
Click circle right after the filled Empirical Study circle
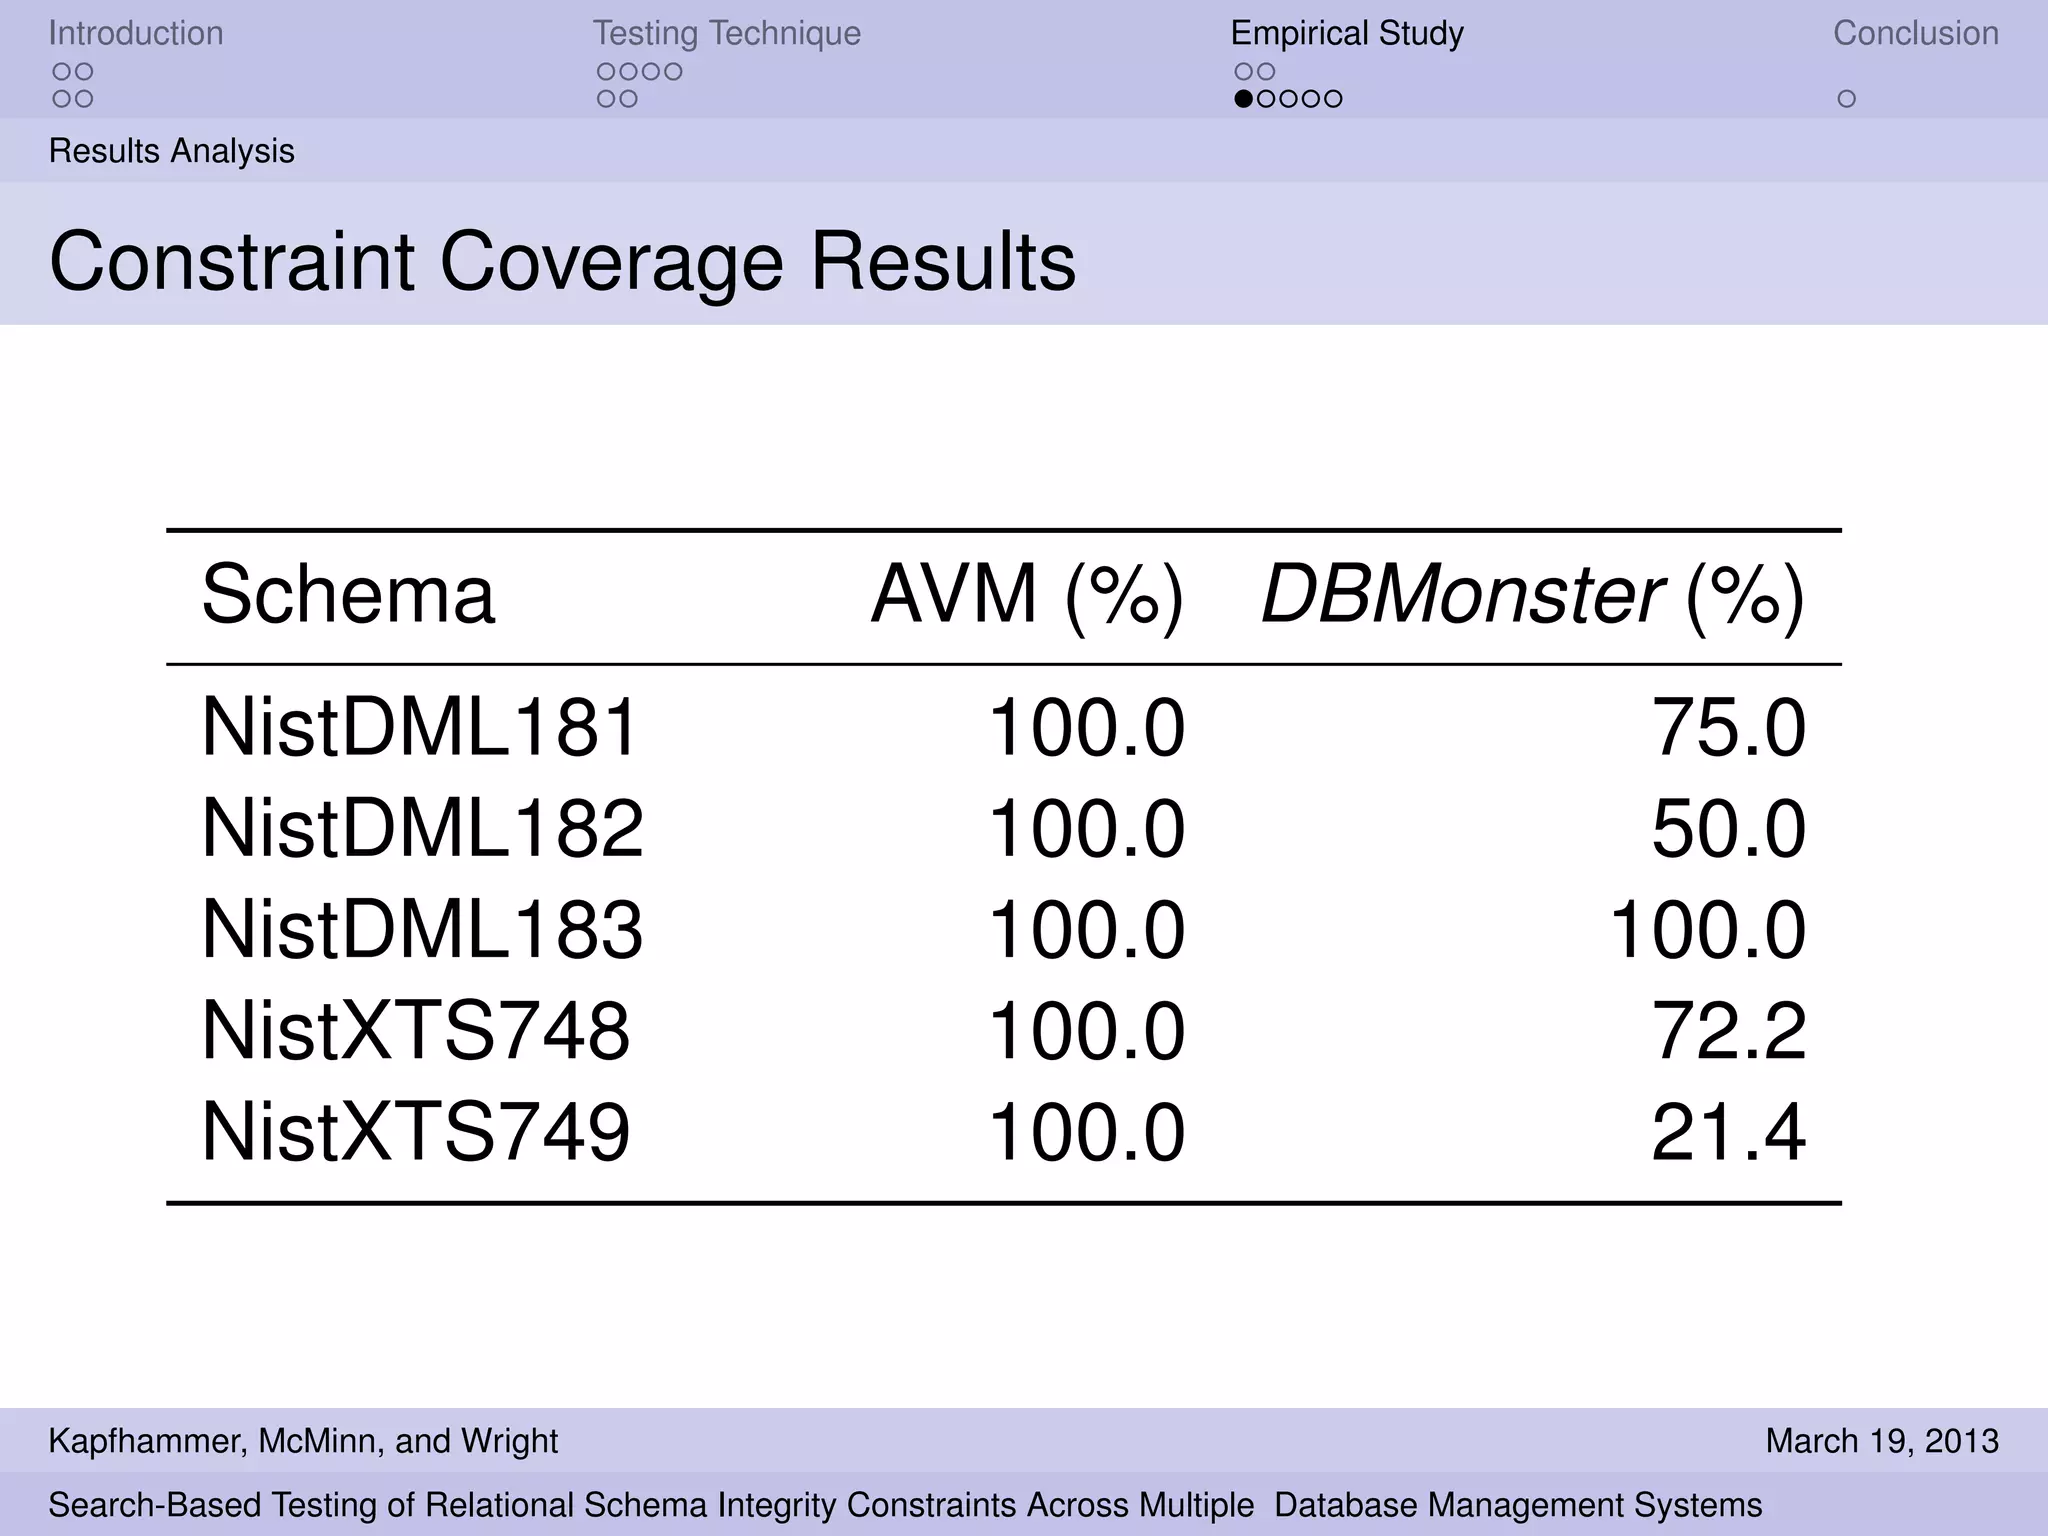coord(1266,99)
